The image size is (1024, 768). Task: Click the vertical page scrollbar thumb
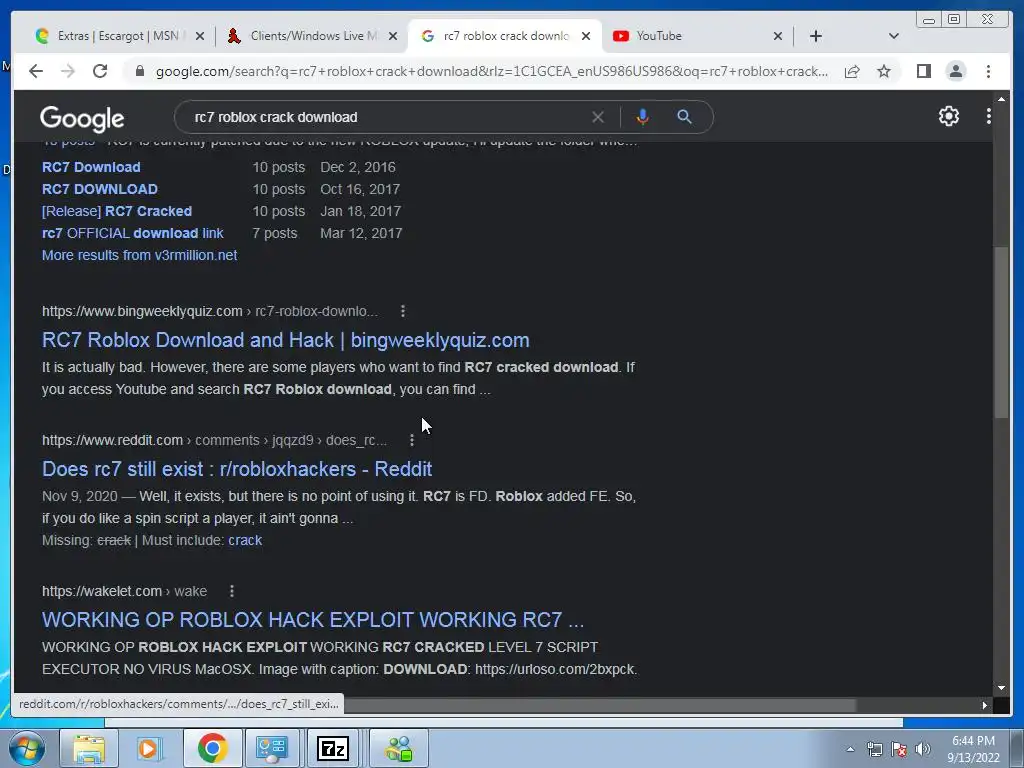1001,333
